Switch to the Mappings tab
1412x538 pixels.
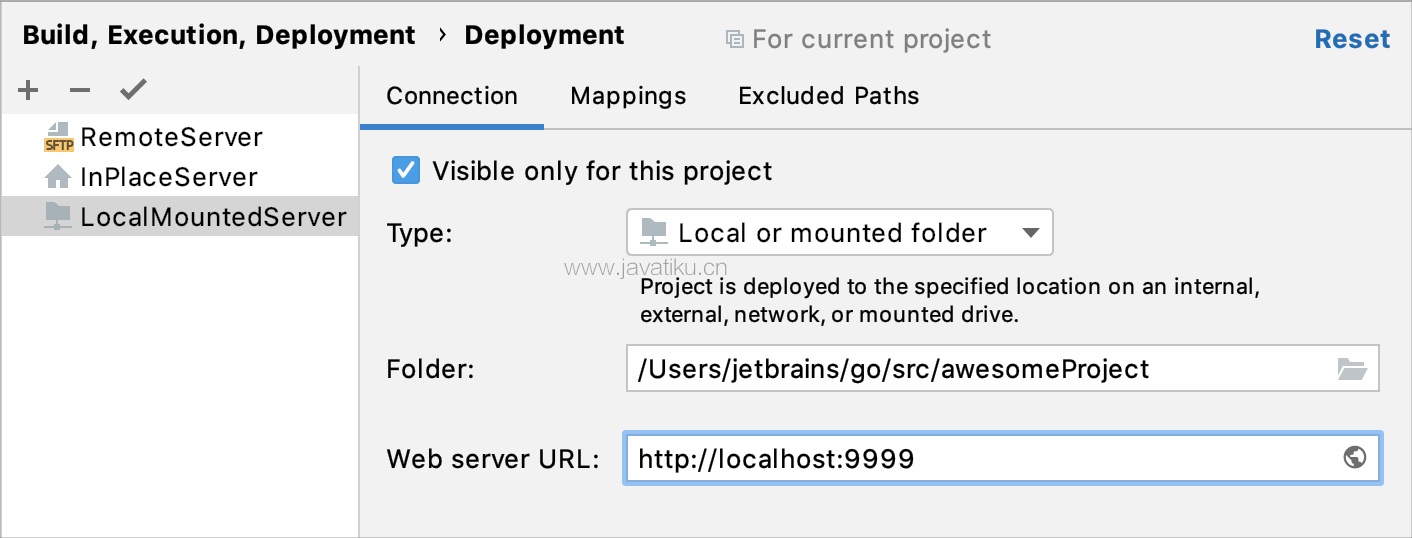point(628,96)
